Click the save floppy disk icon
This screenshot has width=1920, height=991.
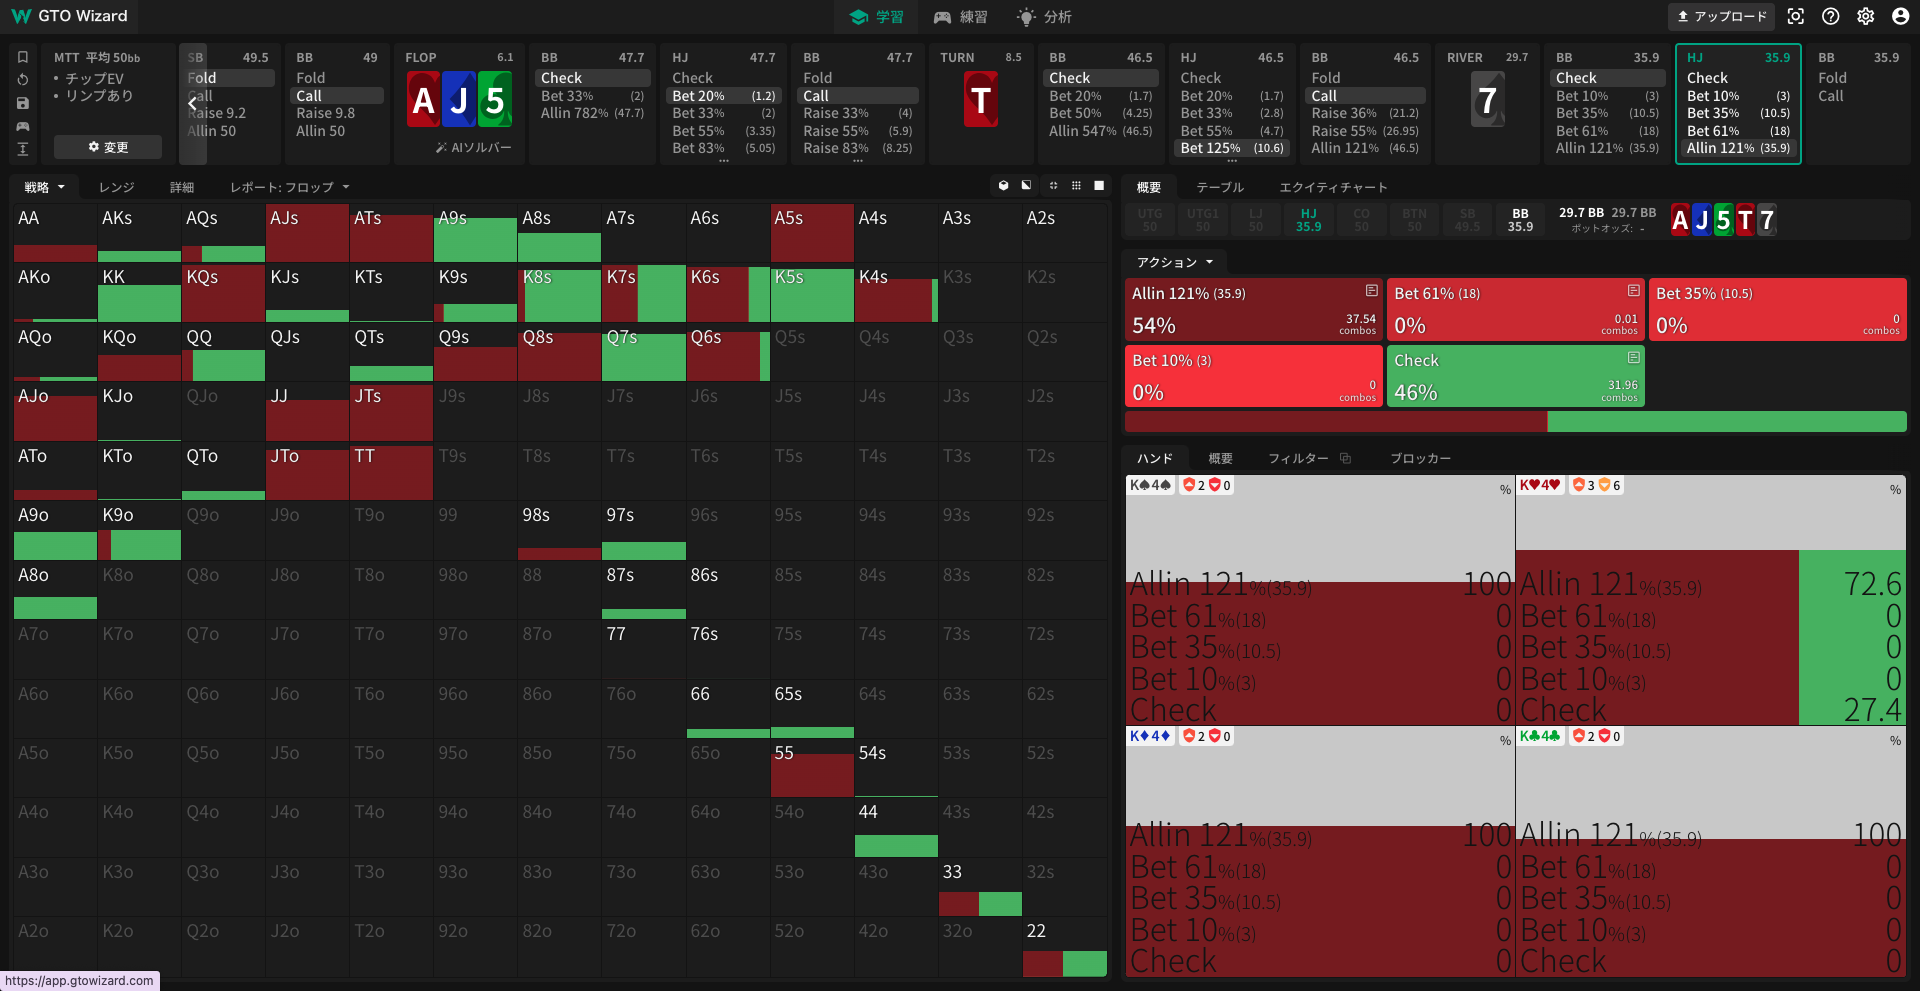(23, 103)
